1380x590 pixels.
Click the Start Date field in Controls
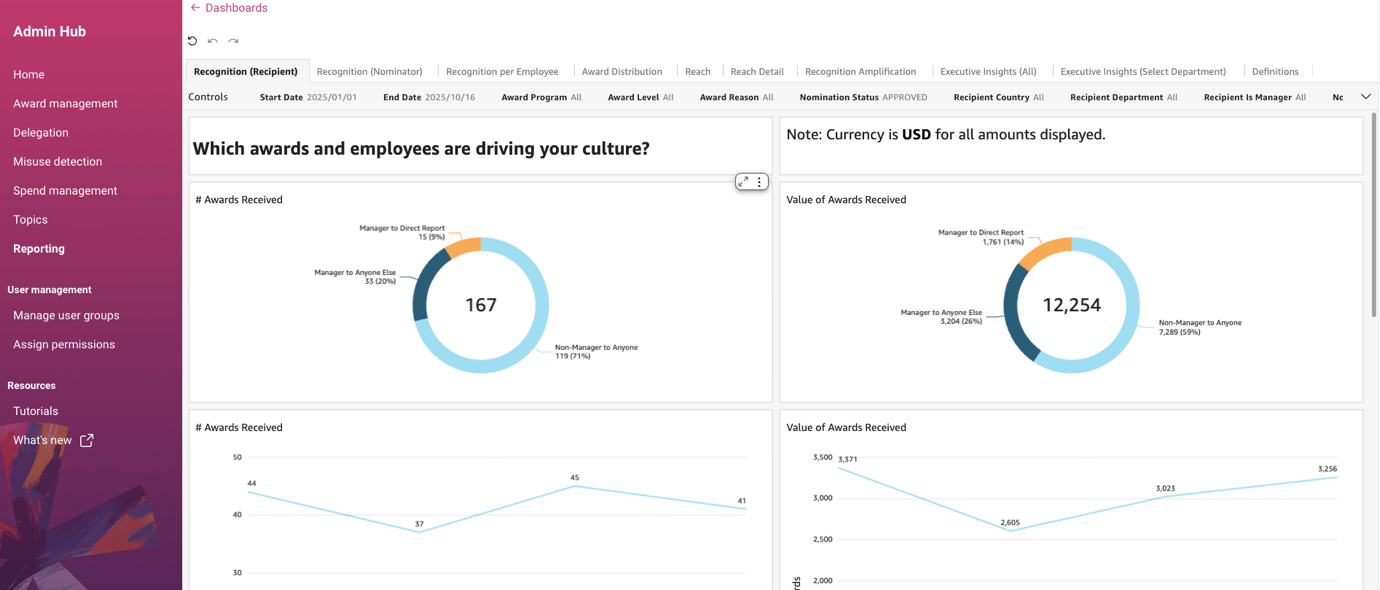[308, 97]
